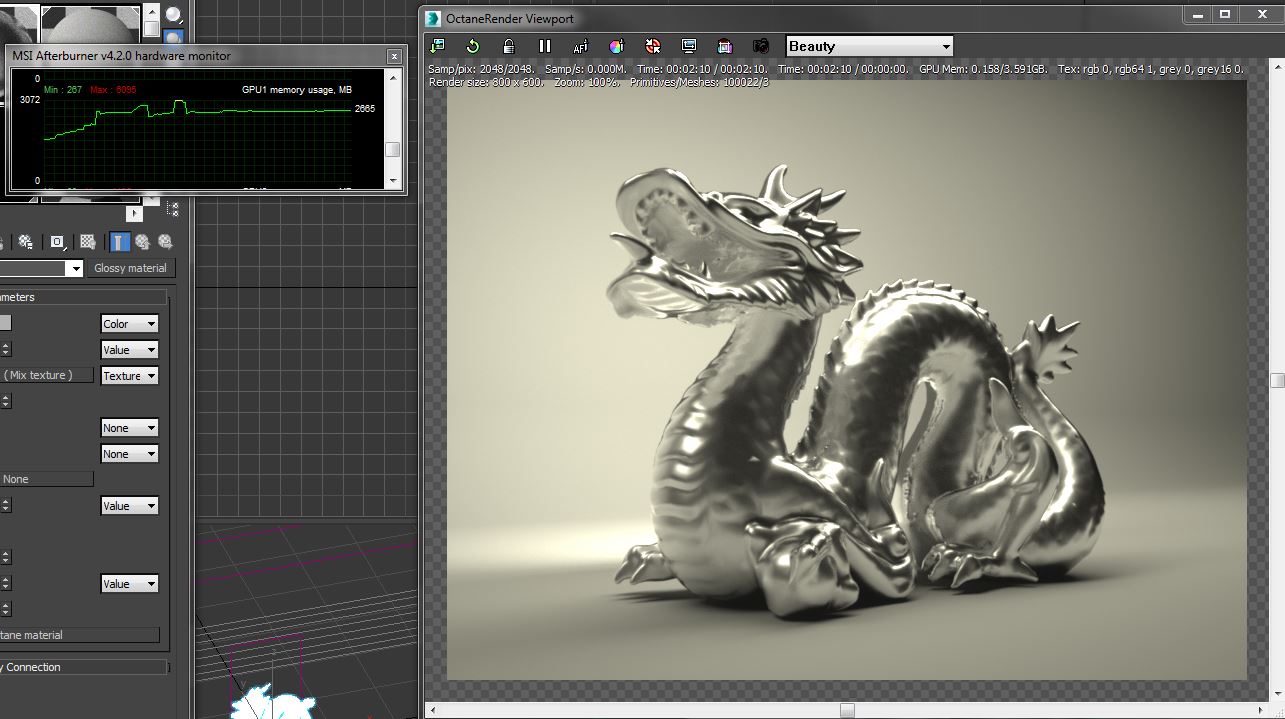
Task: Toggle the highlighted show end result icon
Action: tap(120, 242)
